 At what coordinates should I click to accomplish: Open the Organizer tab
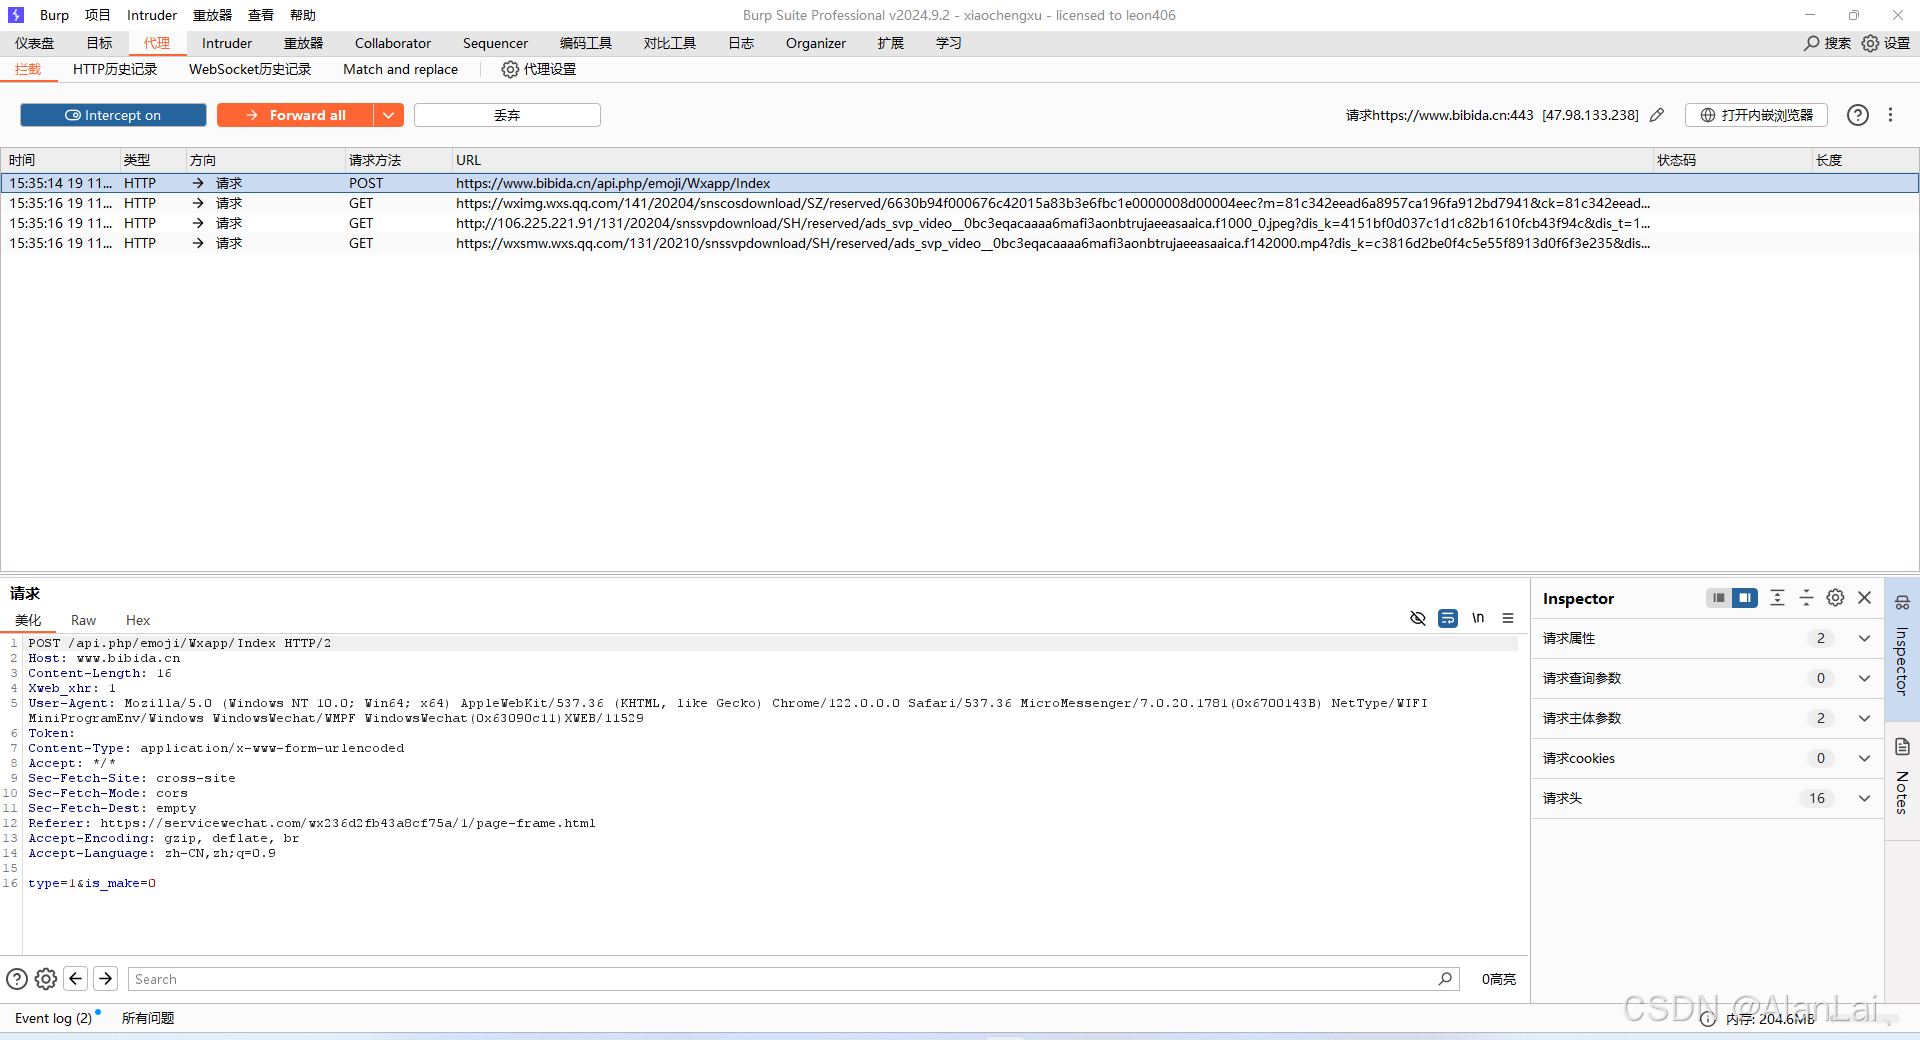[815, 43]
